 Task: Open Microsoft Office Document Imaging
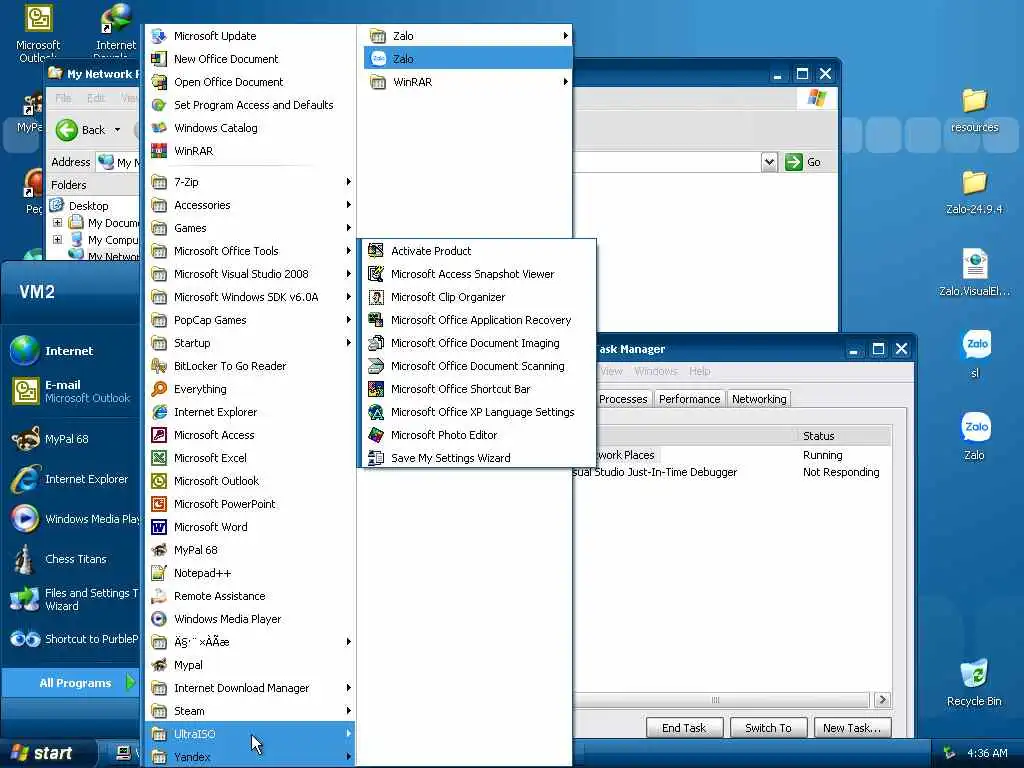477,343
